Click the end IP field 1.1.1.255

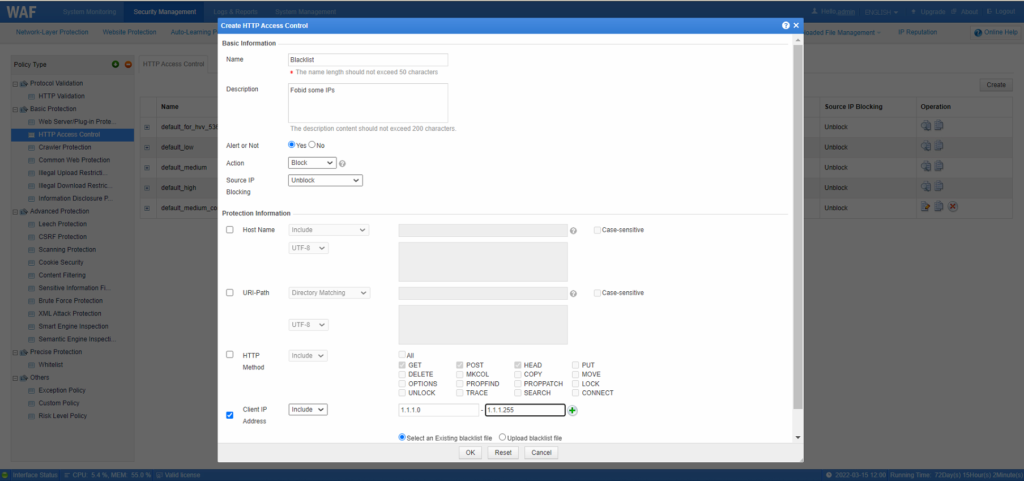pos(525,410)
